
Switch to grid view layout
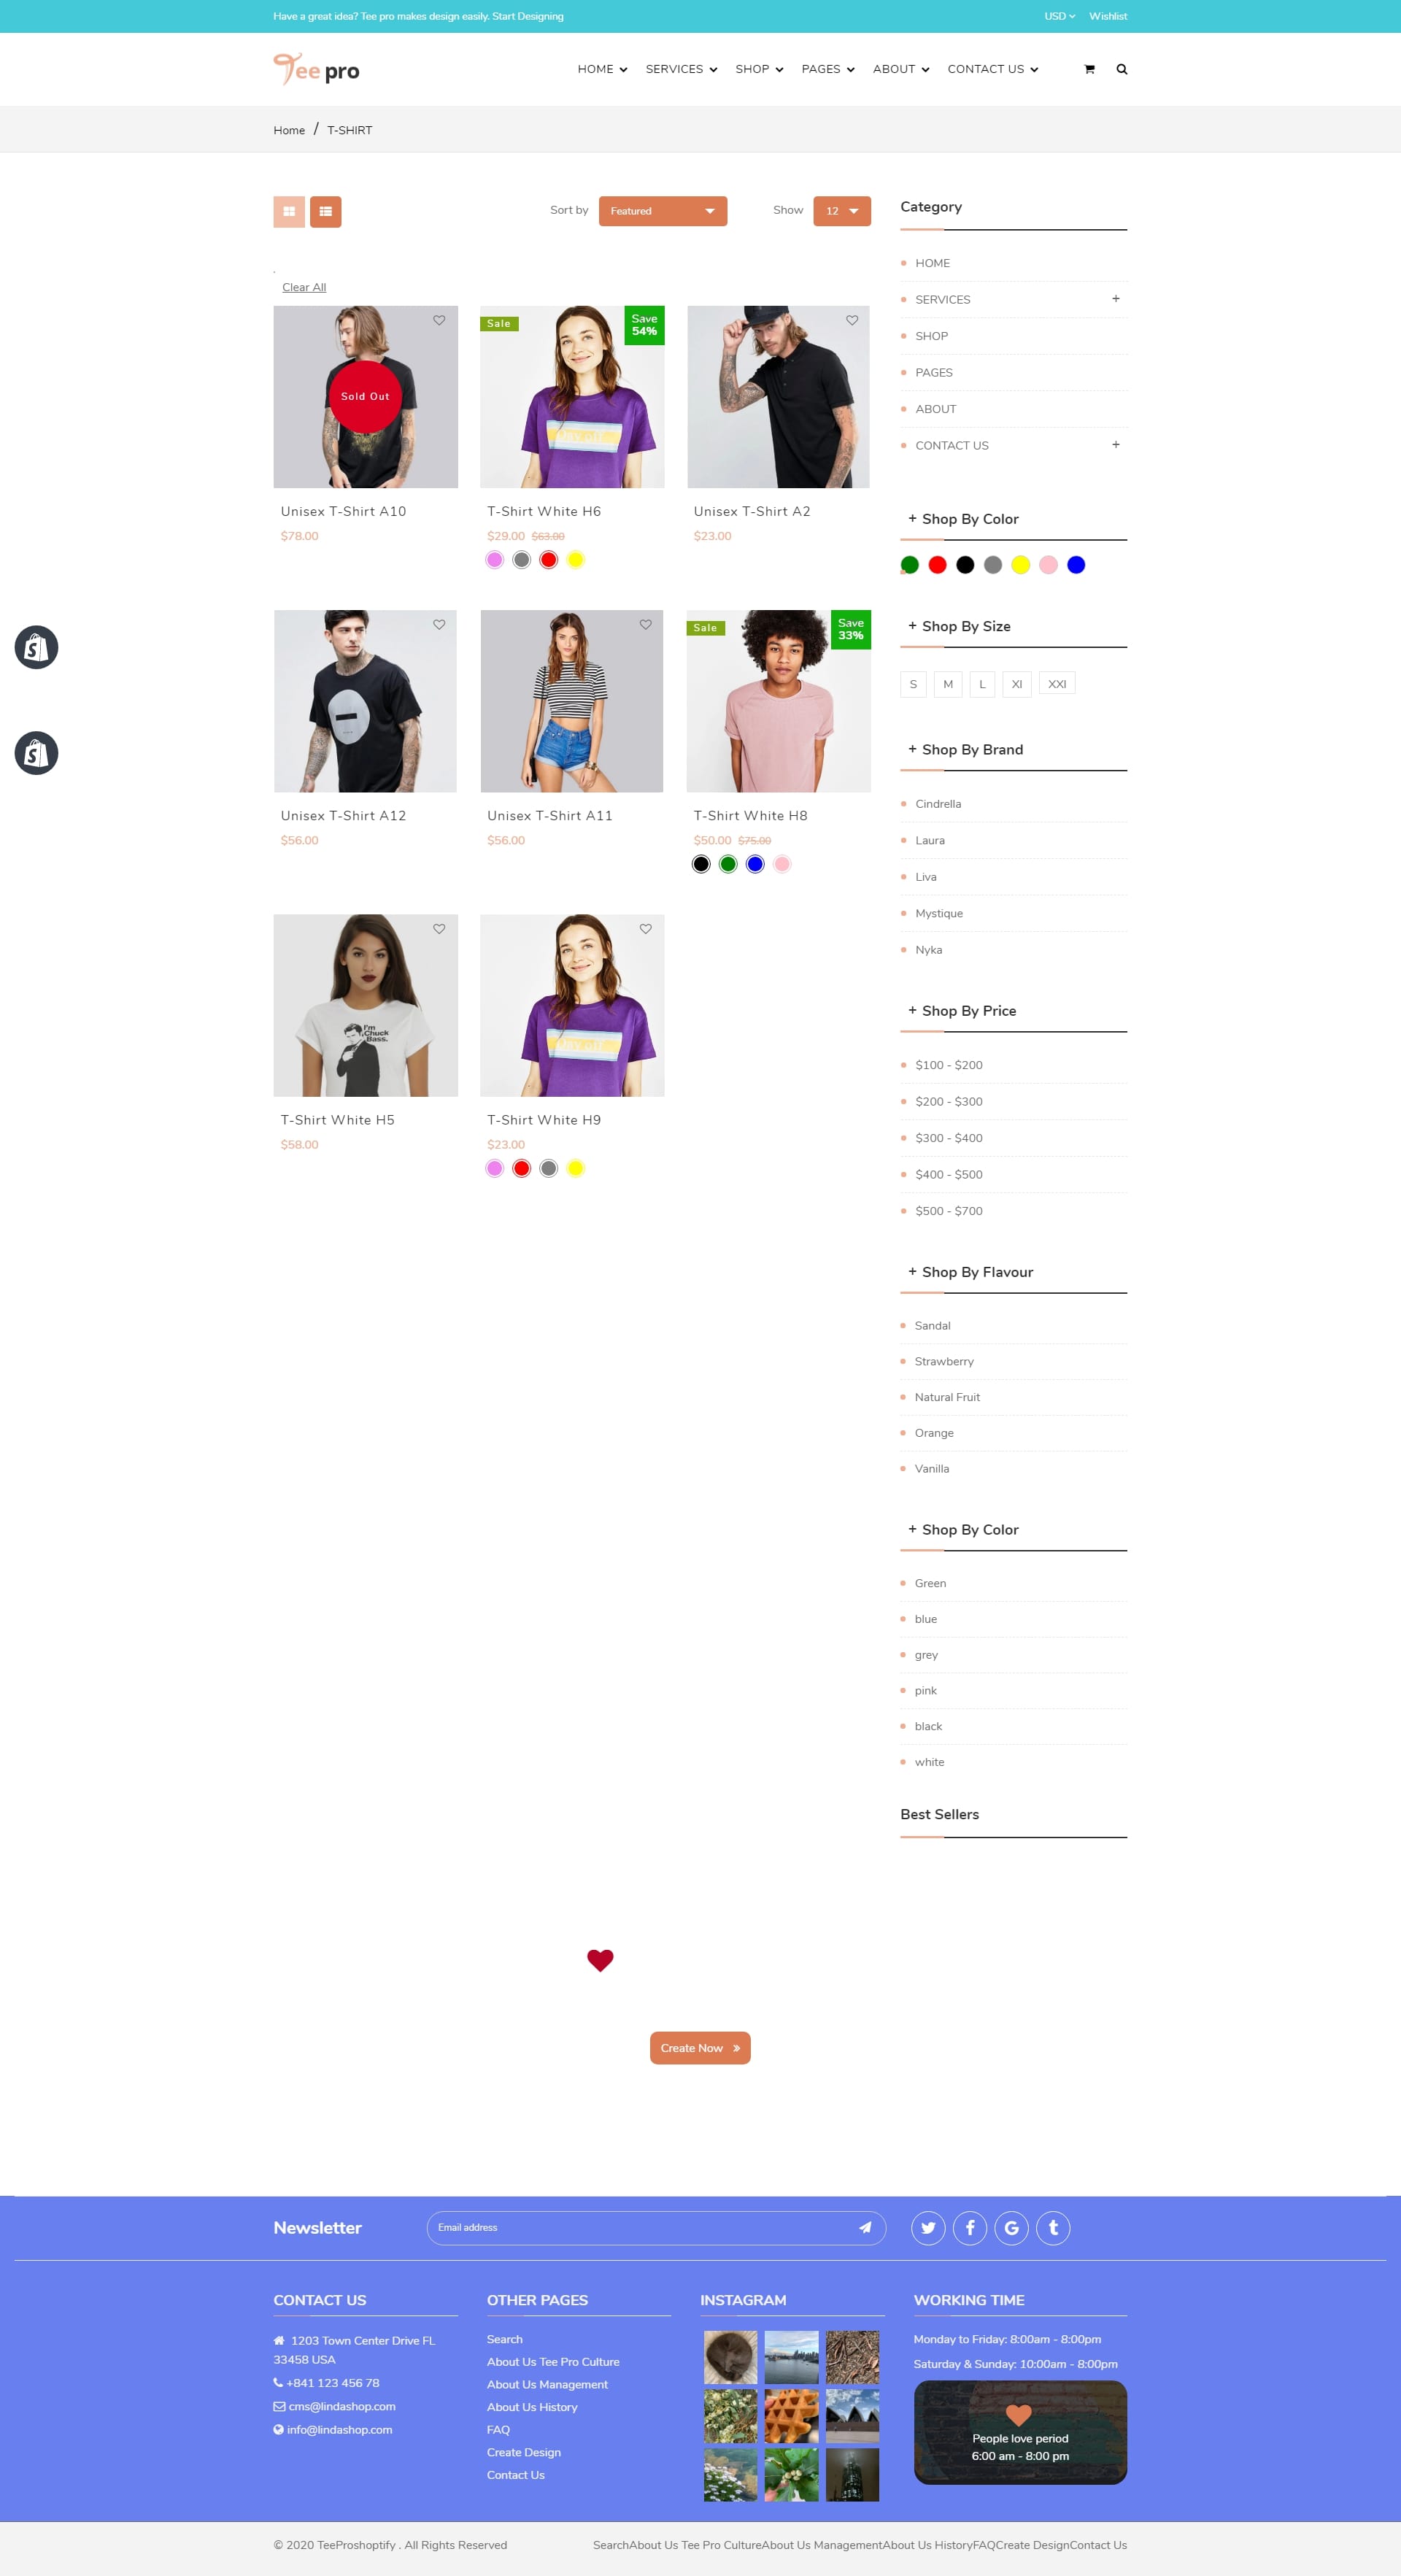point(289,211)
